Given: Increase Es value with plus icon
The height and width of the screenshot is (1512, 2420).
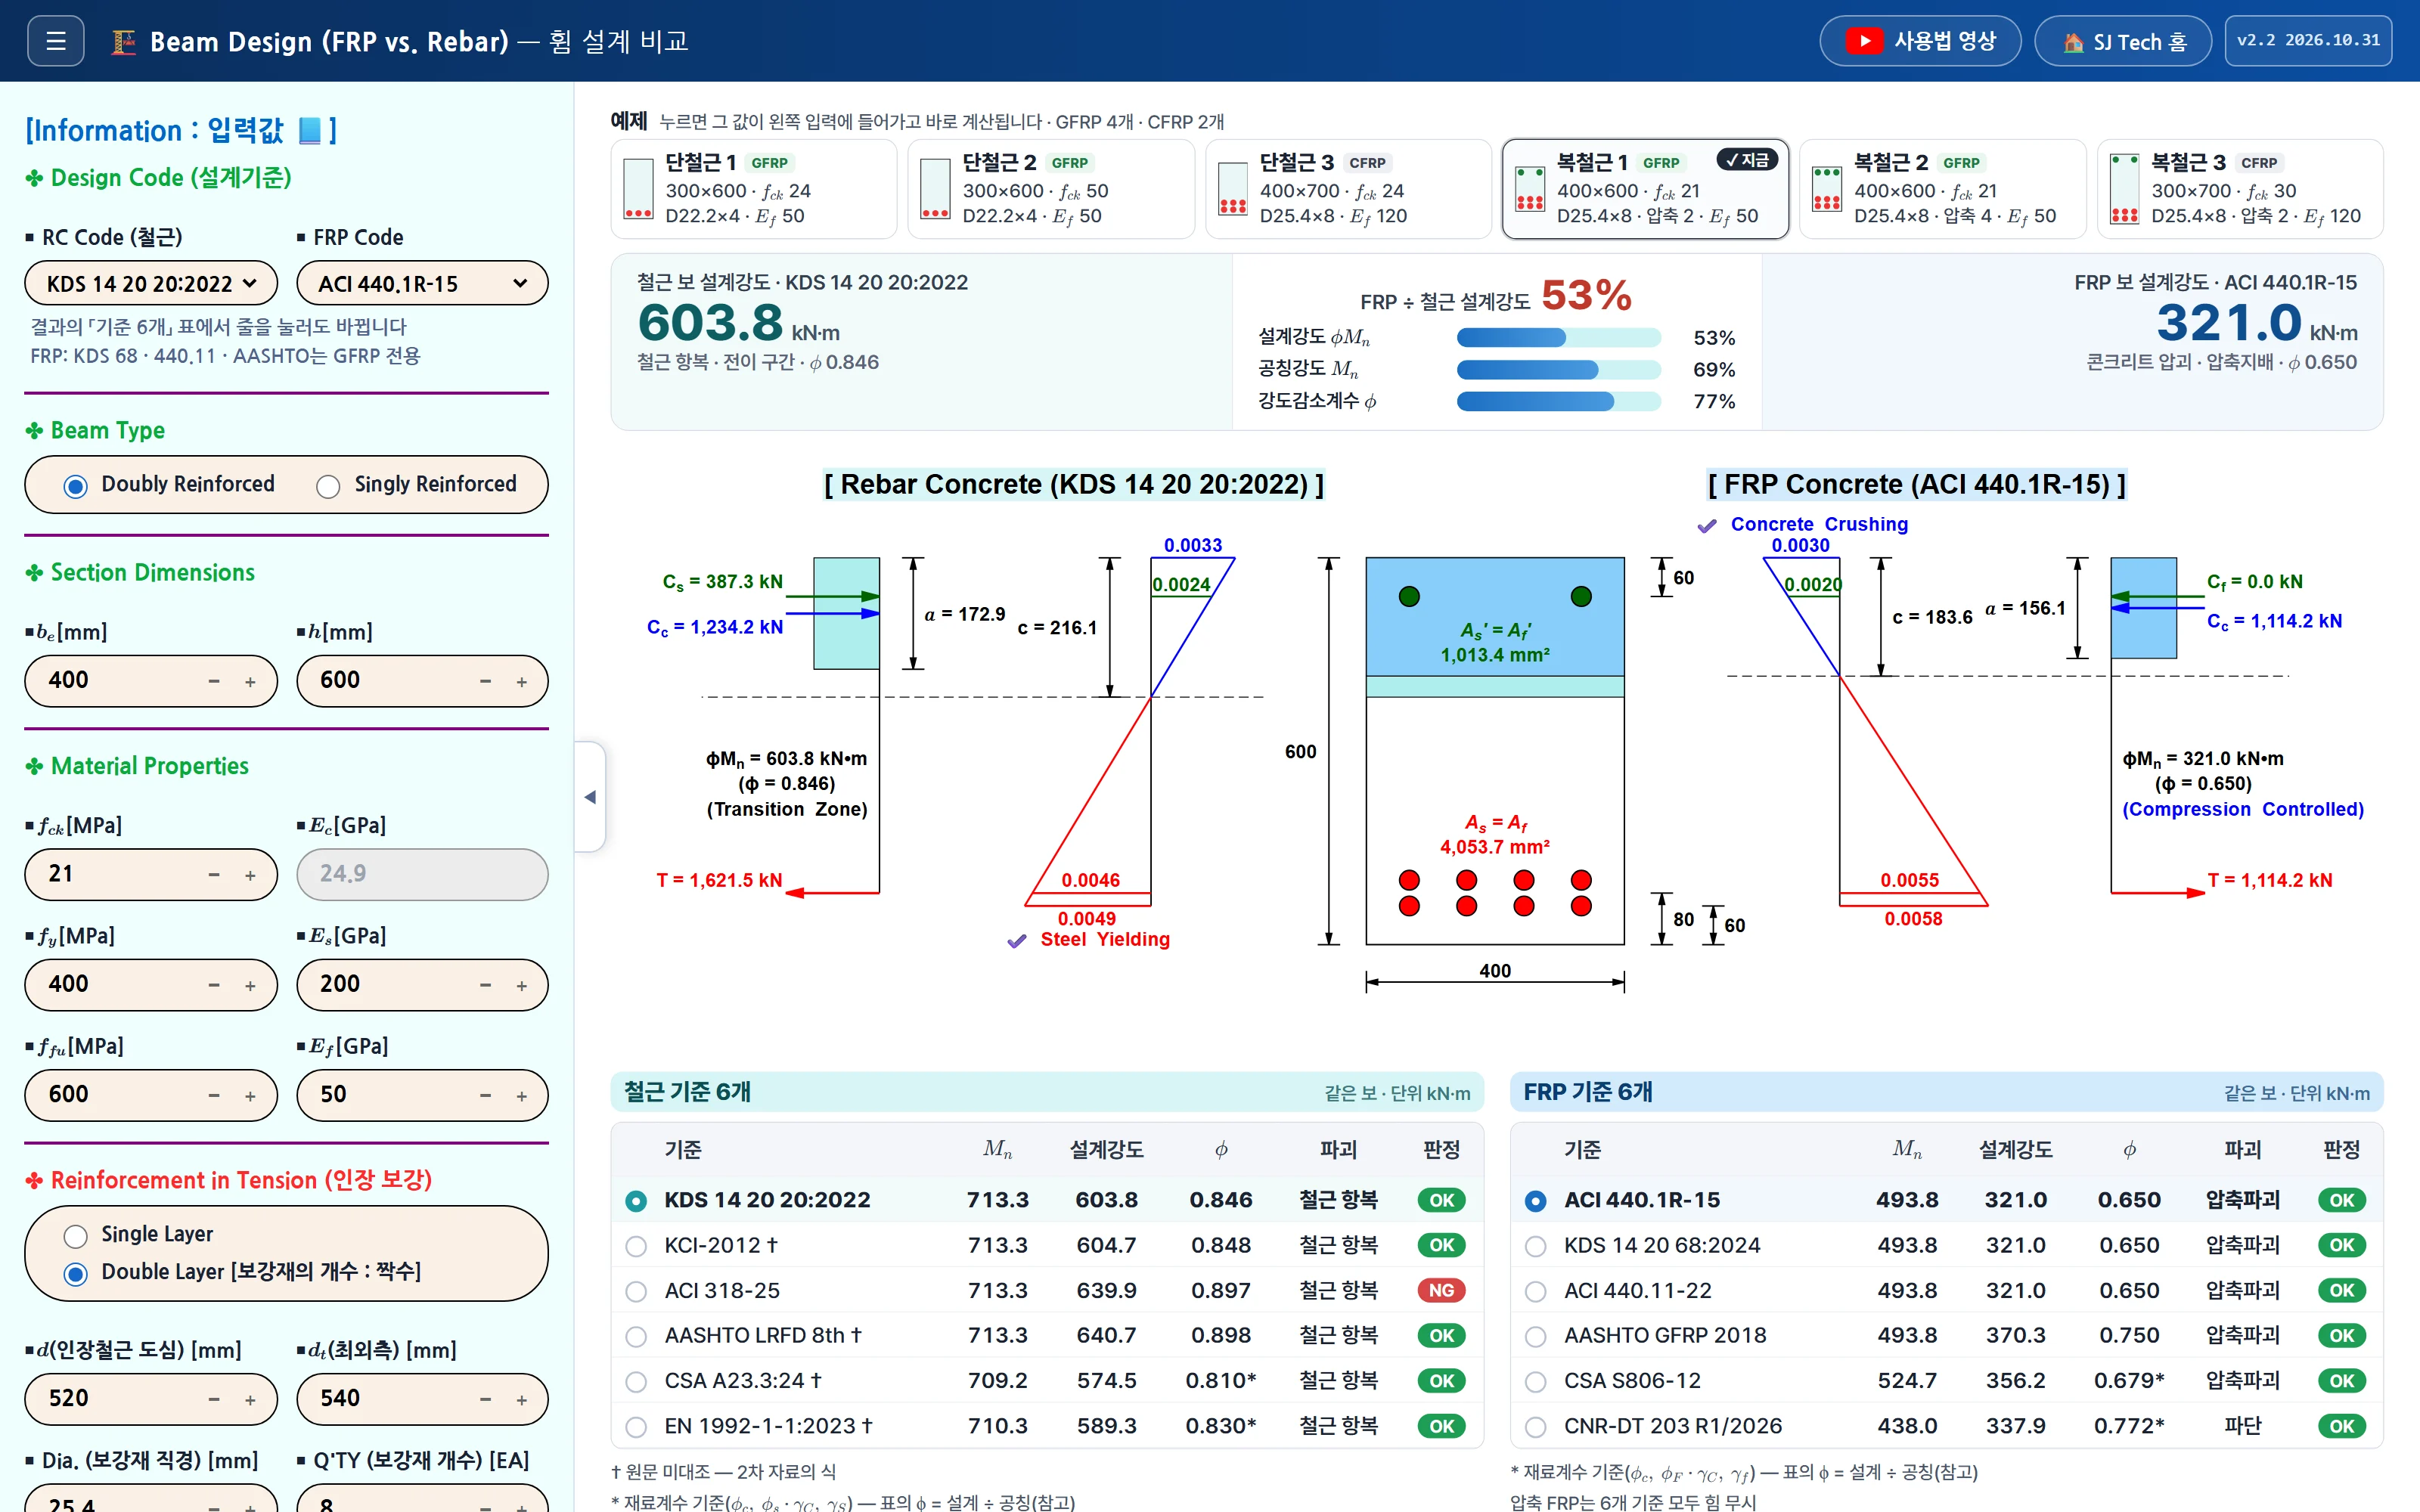Looking at the screenshot, I should click(x=521, y=986).
